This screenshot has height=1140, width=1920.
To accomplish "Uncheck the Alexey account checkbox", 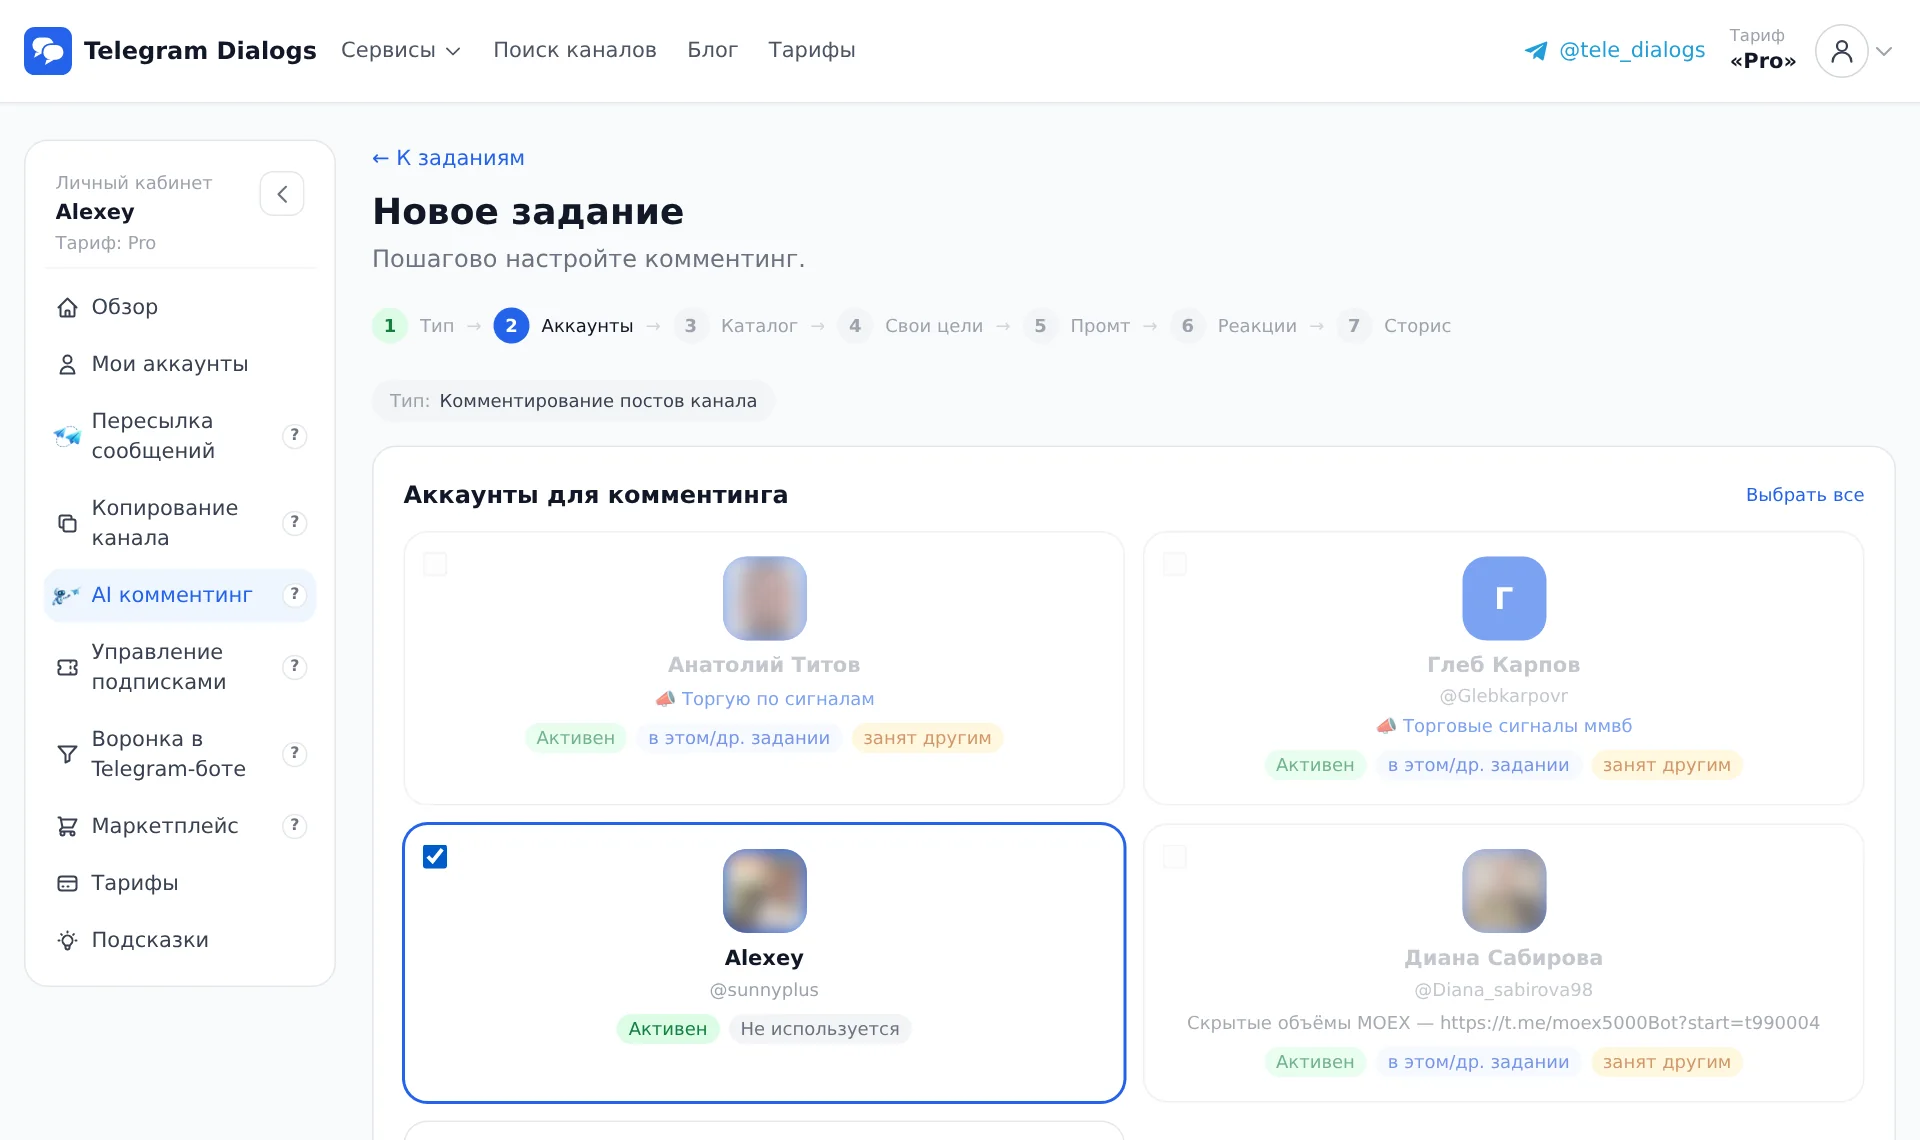I will coord(435,857).
